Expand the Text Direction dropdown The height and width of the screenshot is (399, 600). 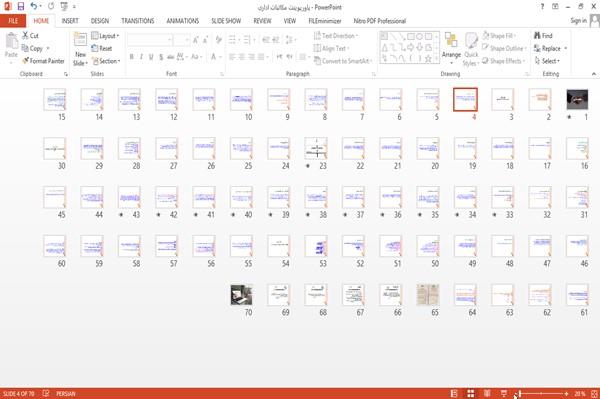pyautogui.click(x=336, y=36)
